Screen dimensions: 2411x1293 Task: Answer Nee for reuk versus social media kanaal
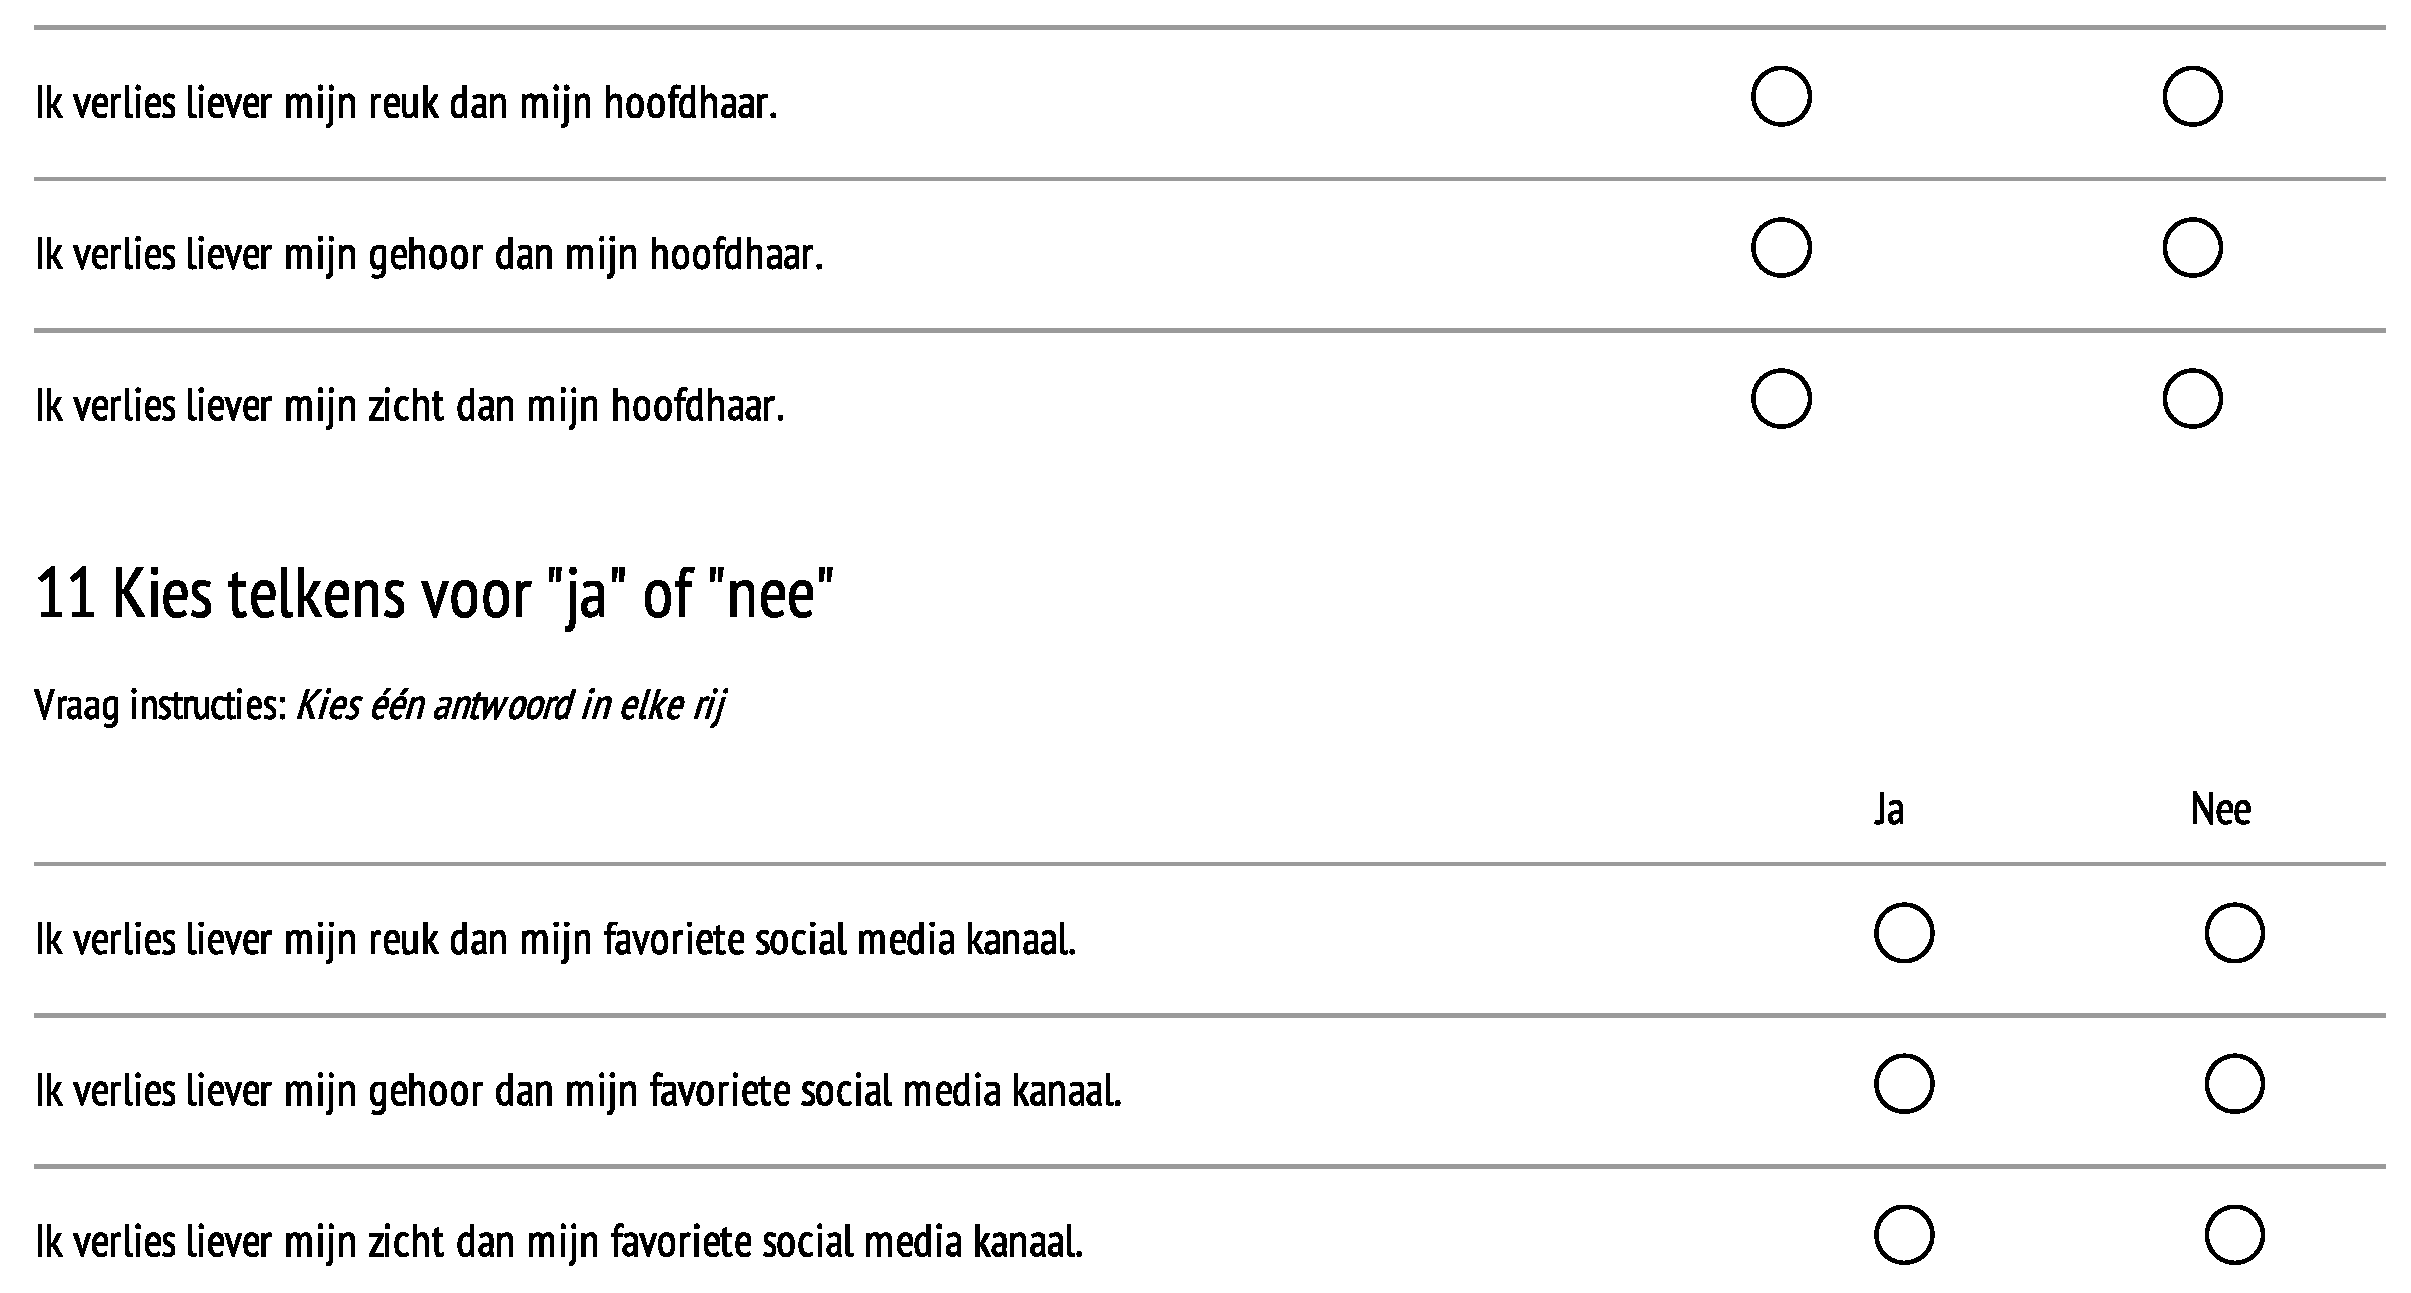(x=2233, y=933)
